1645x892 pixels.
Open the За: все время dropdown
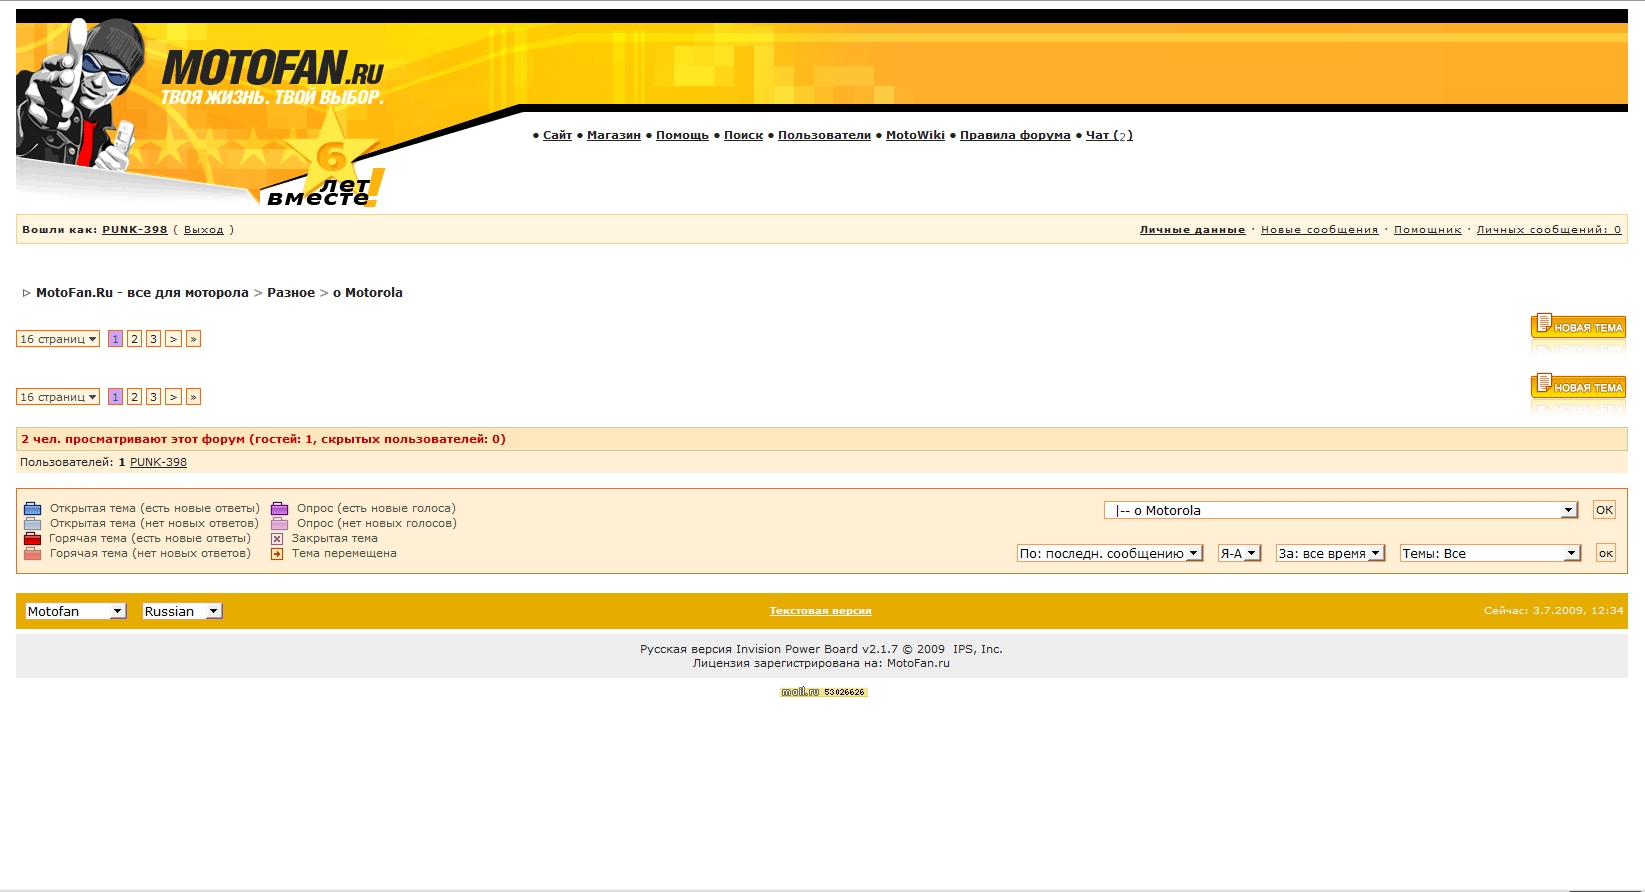click(1330, 553)
